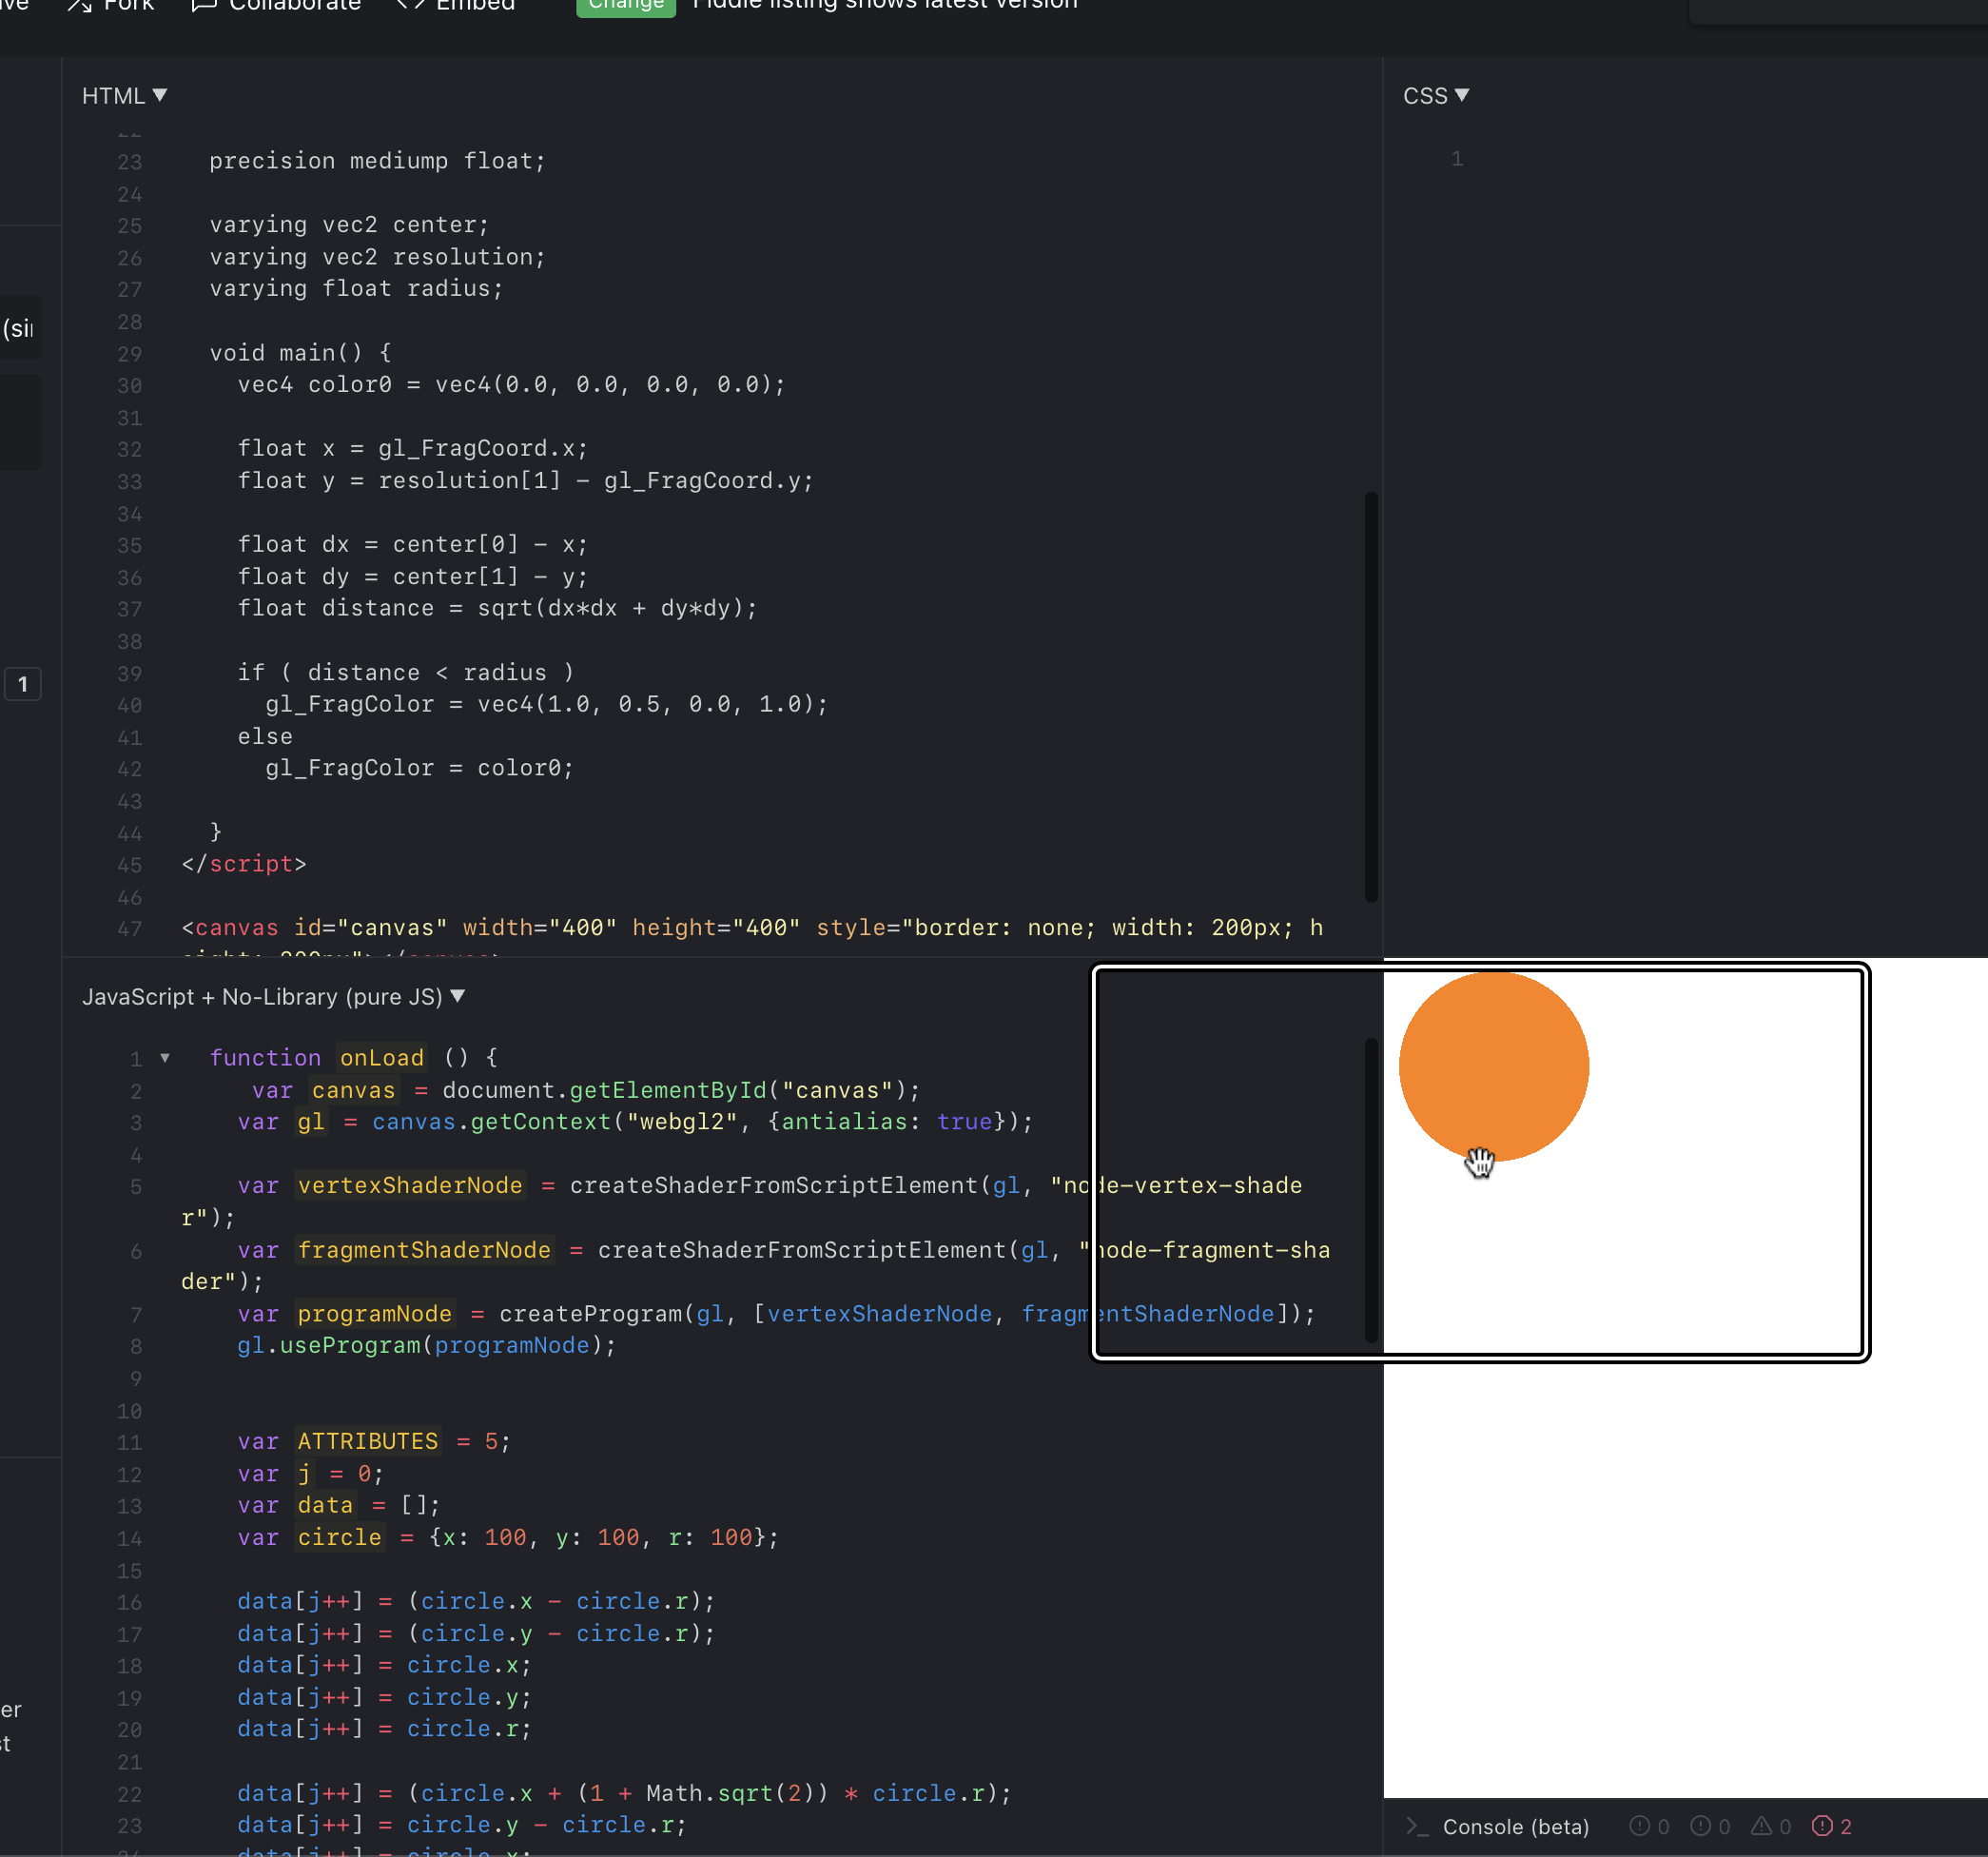This screenshot has height=1857, width=1988.
Task: Open the Console (beta) drawer
Action: point(1515,1826)
